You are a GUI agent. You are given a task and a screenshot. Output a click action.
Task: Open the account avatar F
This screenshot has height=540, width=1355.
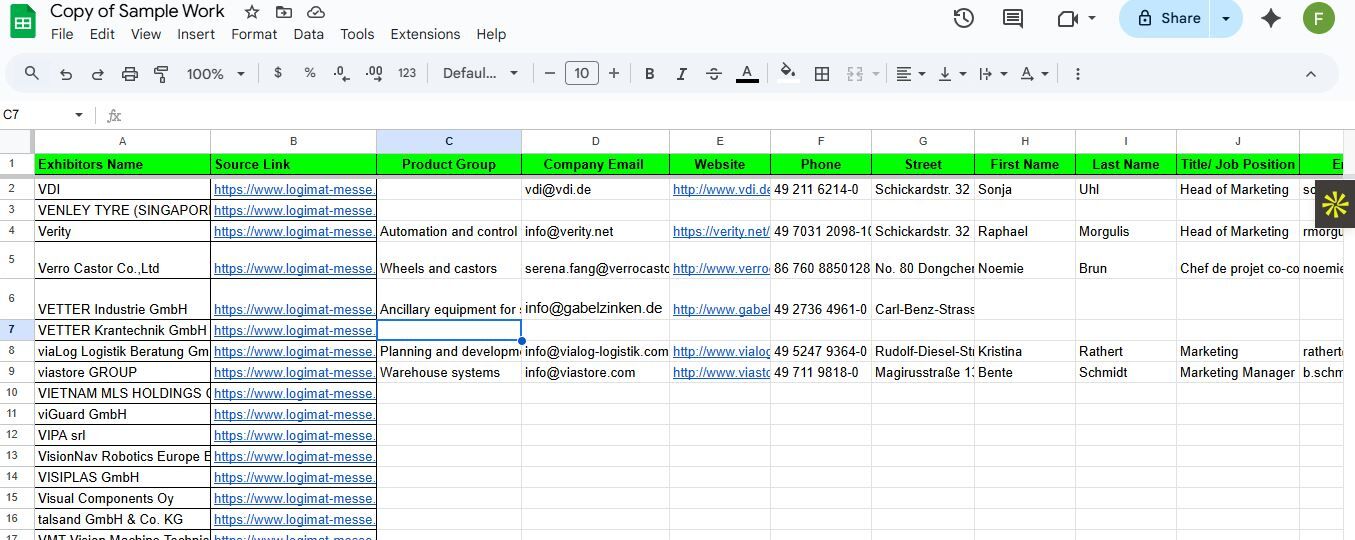tap(1319, 18)
